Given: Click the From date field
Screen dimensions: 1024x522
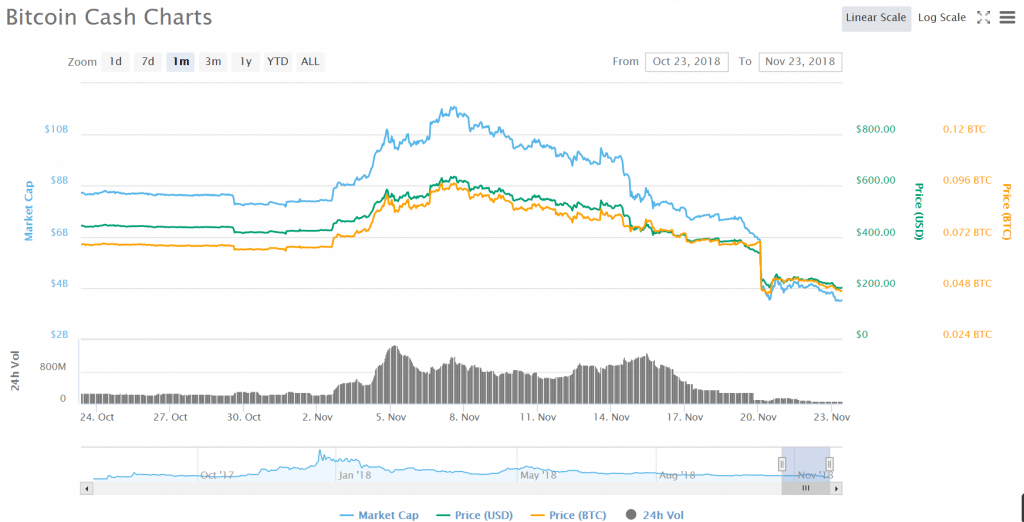Looking at the screenshot, I should click(689, 62).
